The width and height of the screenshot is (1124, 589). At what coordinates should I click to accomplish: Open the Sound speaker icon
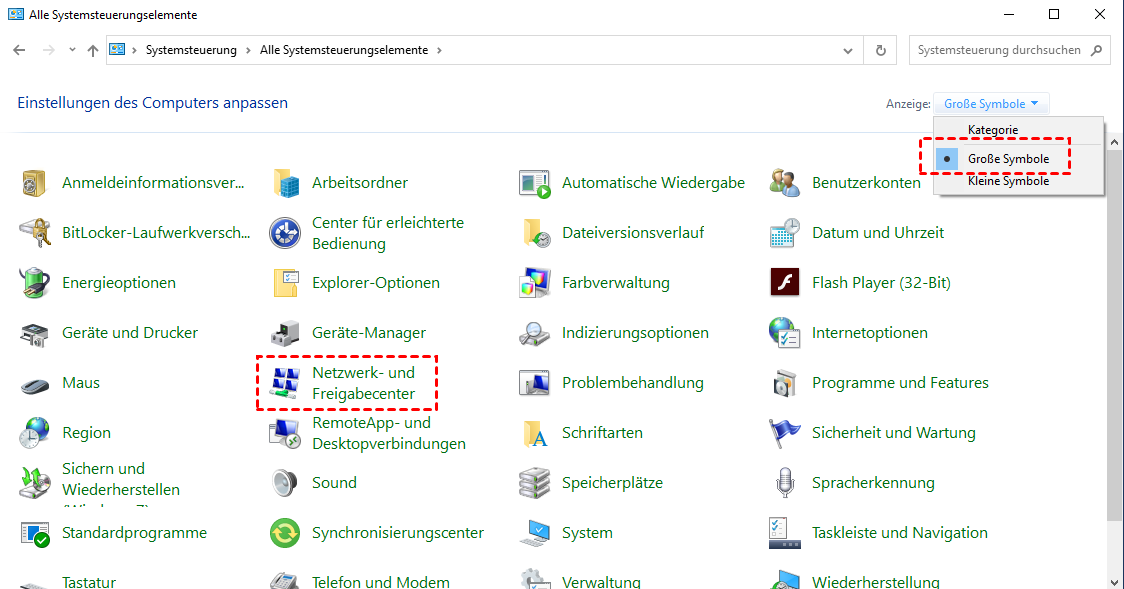tap(285, 483)
